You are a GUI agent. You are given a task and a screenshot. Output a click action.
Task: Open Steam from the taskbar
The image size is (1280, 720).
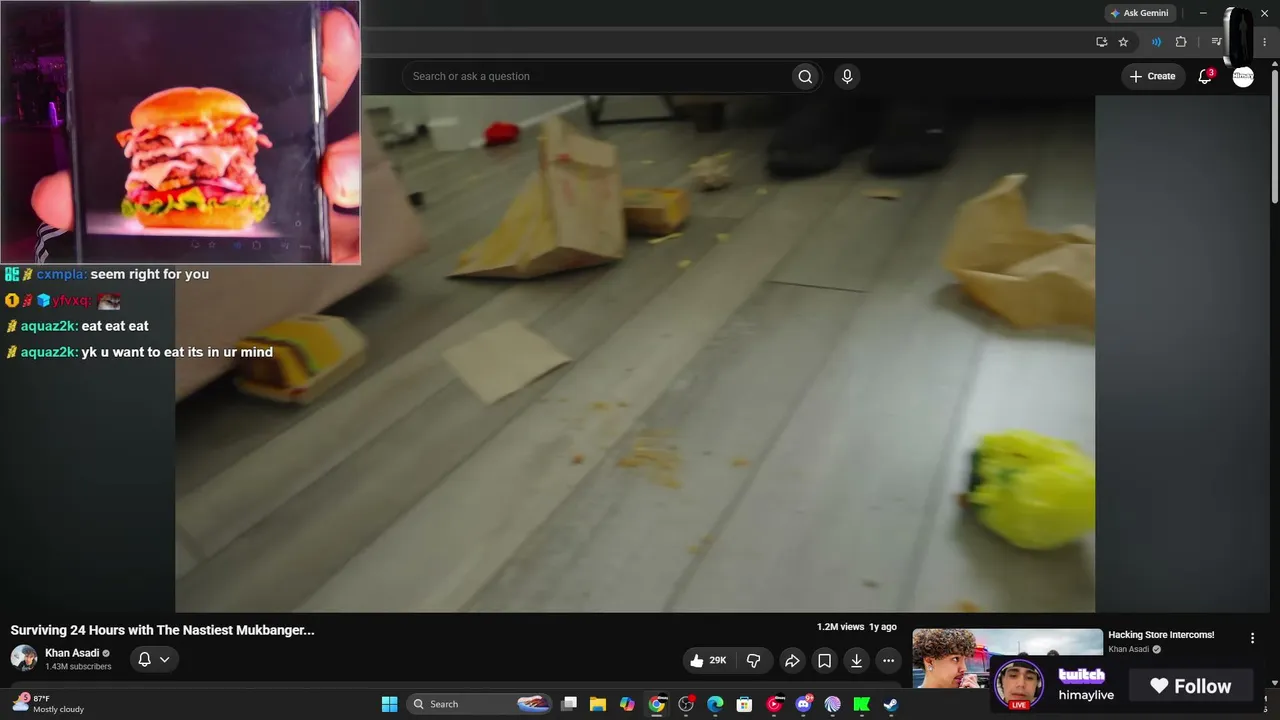click(x=890, y=704)
